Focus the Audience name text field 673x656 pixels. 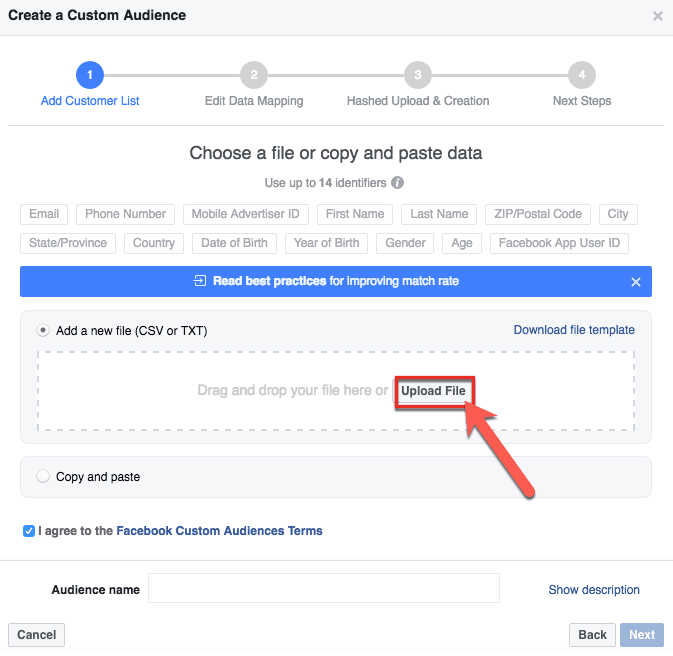point(324,588)
